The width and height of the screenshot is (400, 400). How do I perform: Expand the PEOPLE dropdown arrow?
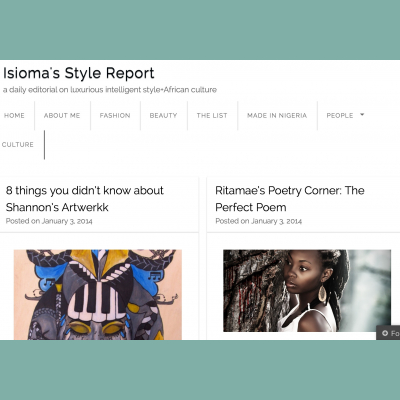click(x=362, y=115)
